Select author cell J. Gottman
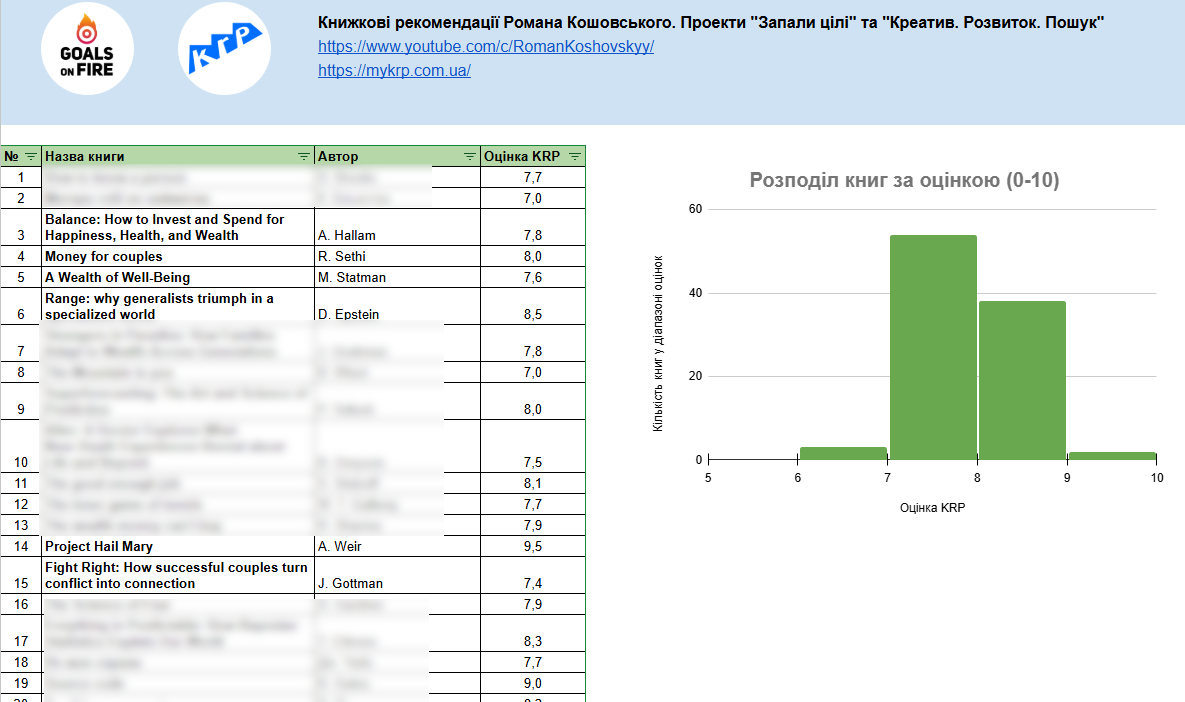Viewport: 1185px width, 702px height. coord(350,583)
